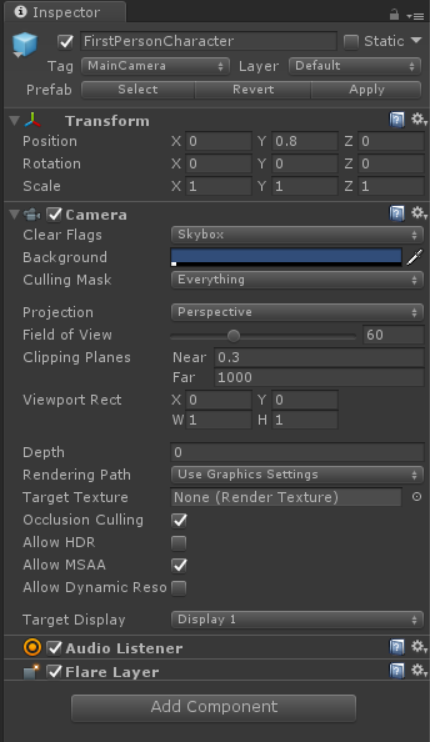Click the Background color eyedropper icon
The height and width of the screenshot is (742, 430).
point(414,258)
